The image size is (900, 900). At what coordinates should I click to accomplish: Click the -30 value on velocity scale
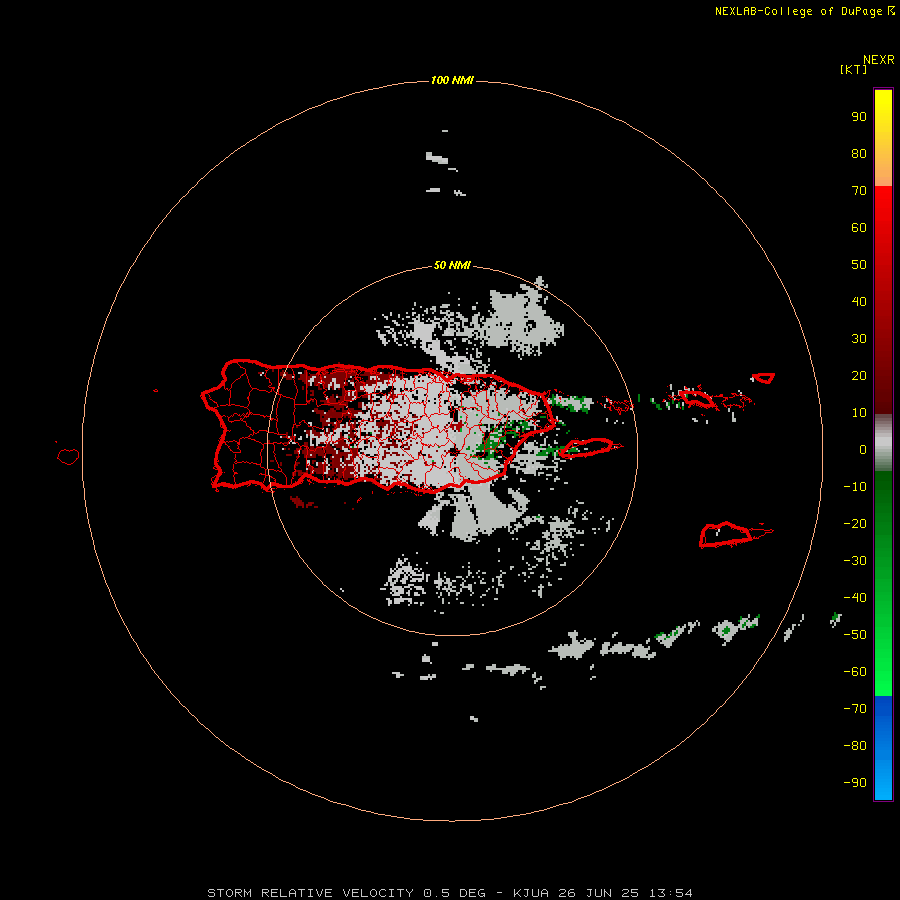[x=855, y=561]
